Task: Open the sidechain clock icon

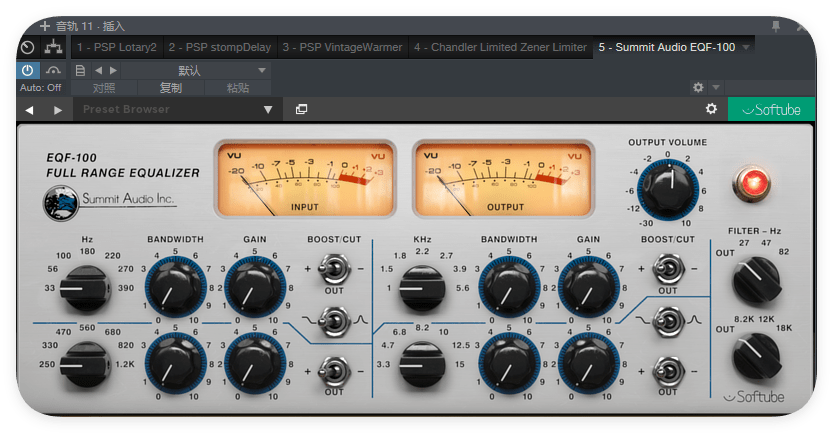Action: point(28,48)
